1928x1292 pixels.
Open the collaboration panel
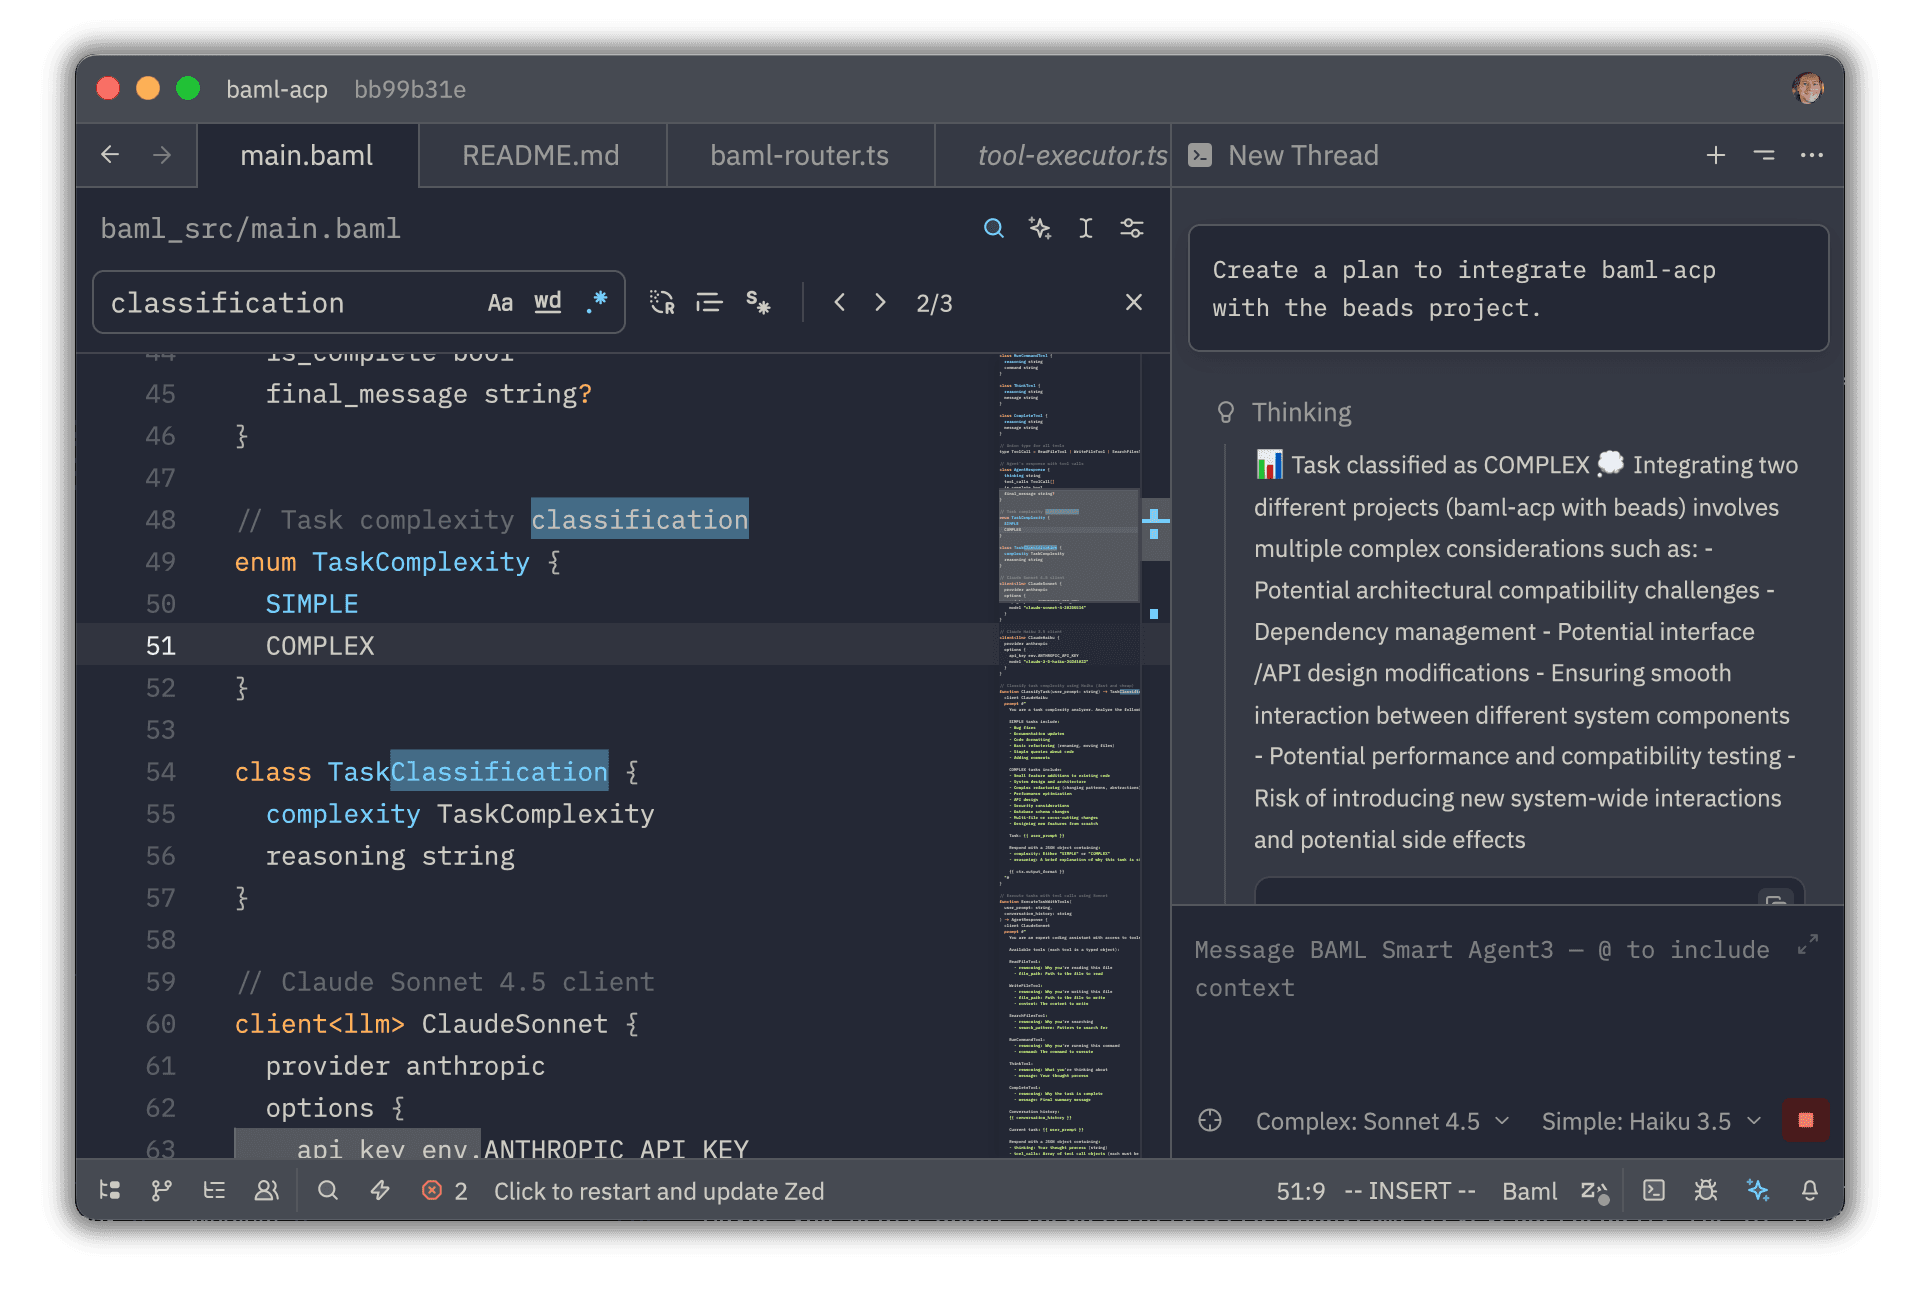click(267, 1190)
